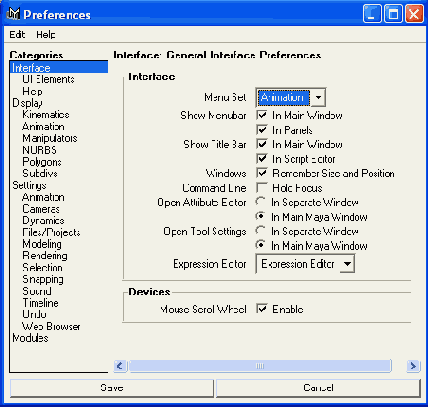Open the Help menu
Viewport: 428px width, 407px height.
coord(46,34)
